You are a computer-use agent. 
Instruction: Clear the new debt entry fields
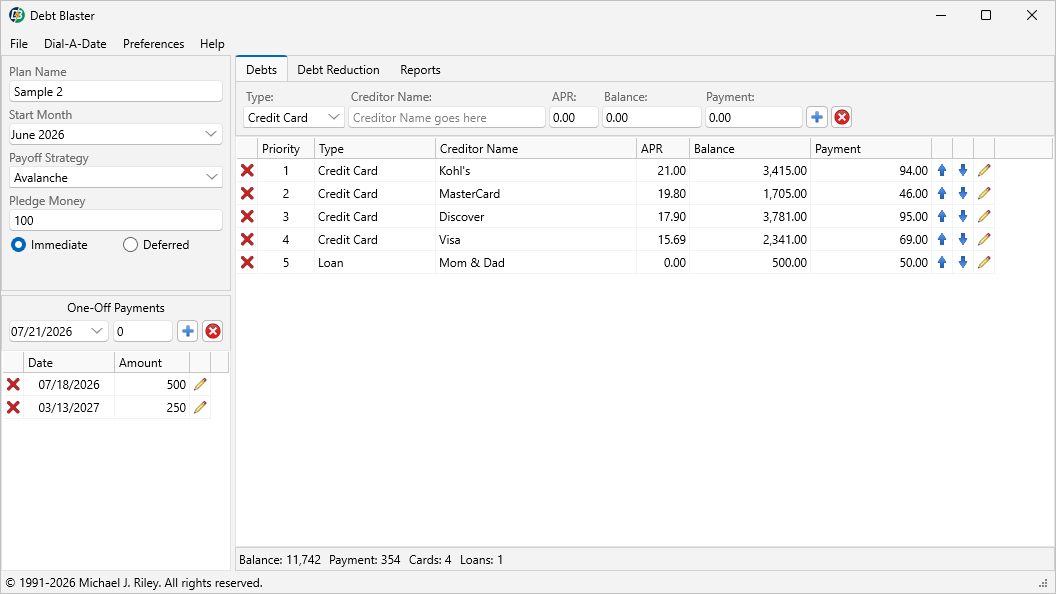click(841, 117)
